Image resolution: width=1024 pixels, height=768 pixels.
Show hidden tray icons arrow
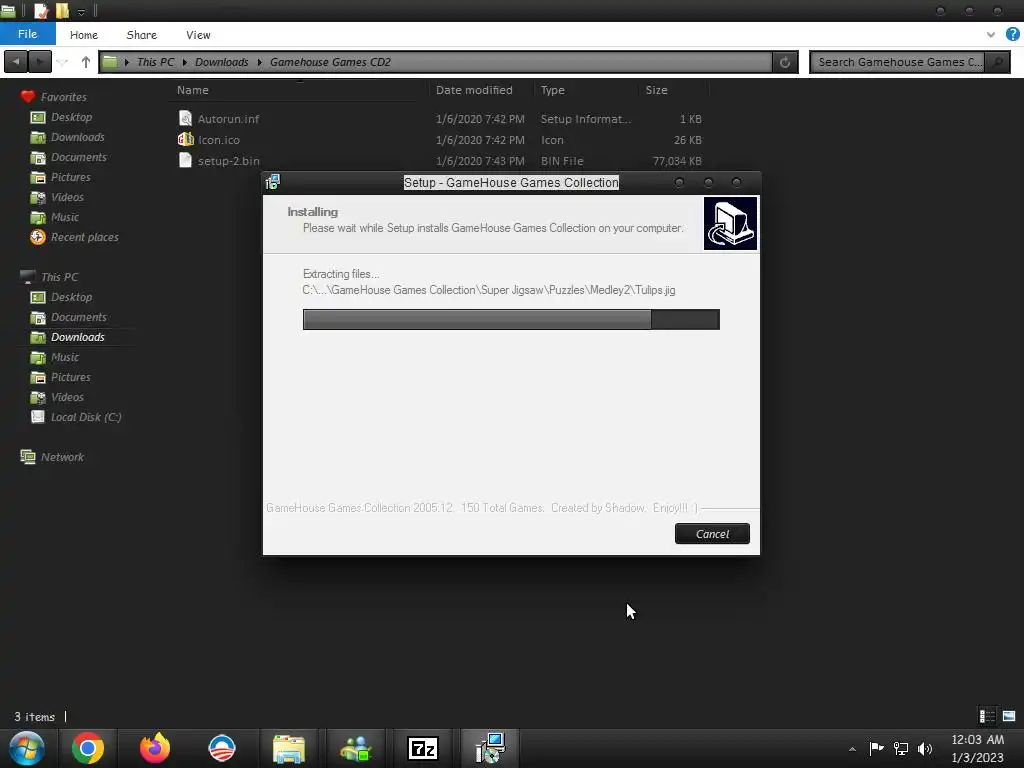tap(852, 749)
